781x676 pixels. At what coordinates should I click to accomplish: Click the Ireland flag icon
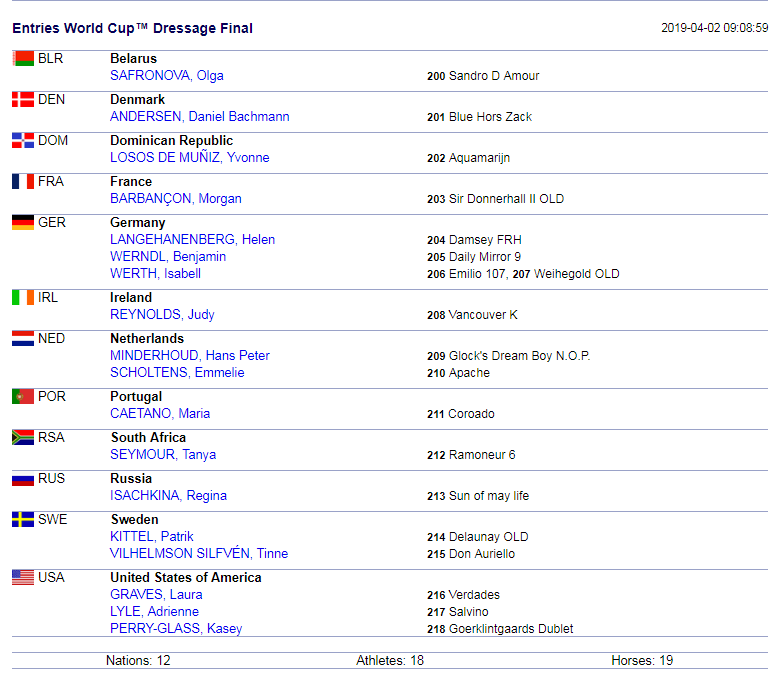pos(23,297)
